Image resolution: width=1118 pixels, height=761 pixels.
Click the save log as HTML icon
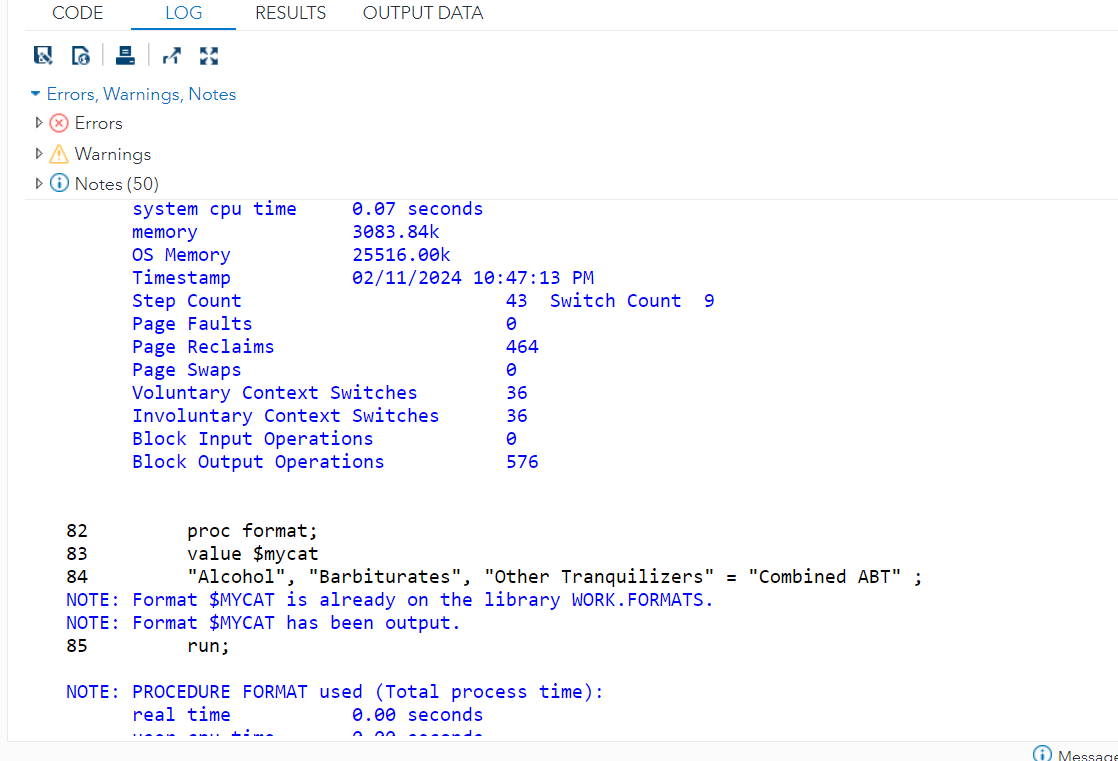81,55
